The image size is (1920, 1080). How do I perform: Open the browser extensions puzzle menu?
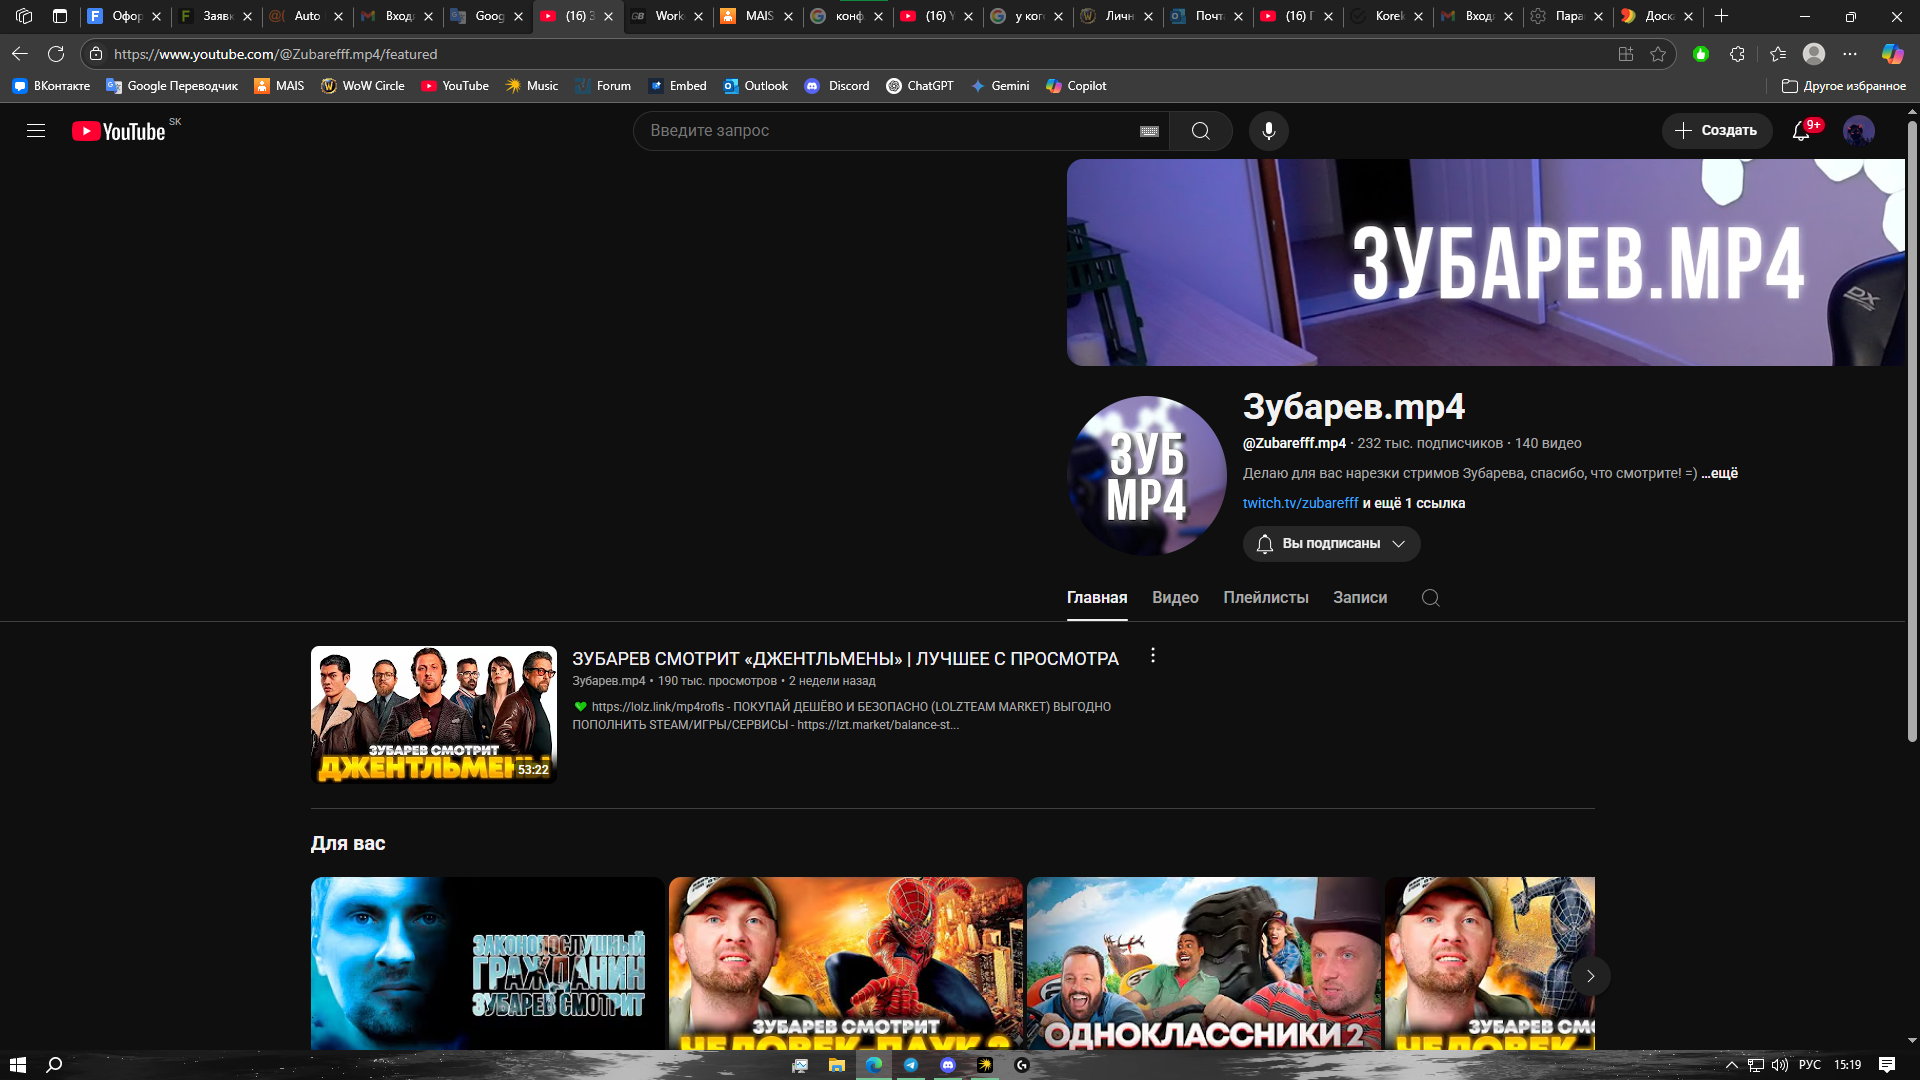tap(1737, 54)
